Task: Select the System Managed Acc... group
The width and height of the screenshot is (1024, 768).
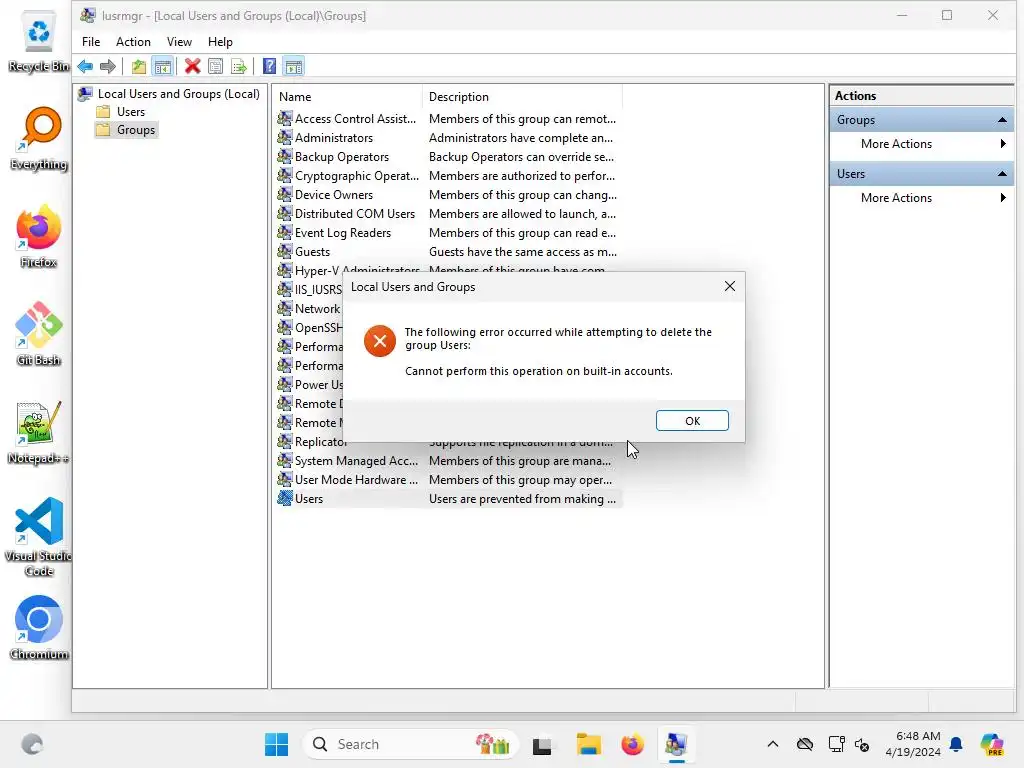Action: pos(449,461)
